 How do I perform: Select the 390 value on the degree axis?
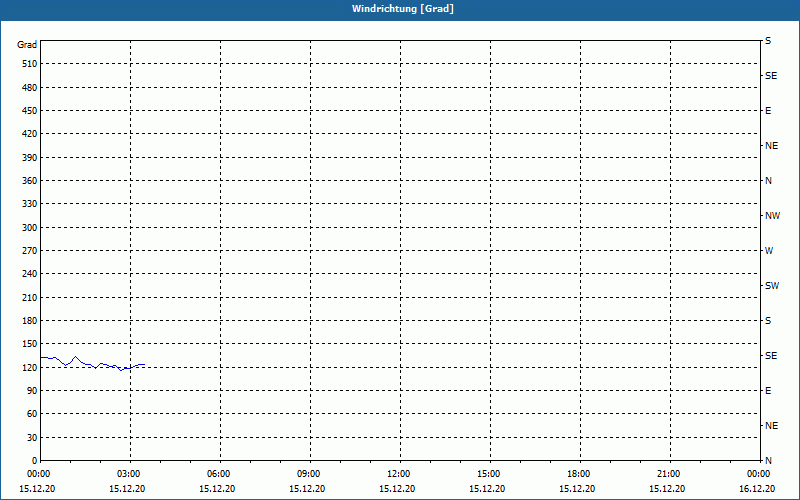pyautogui.click(x=30, y=158)
